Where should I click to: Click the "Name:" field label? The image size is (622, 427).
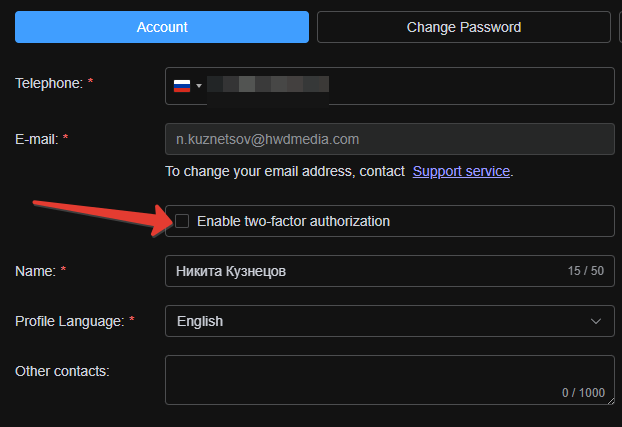click(35, 271)
